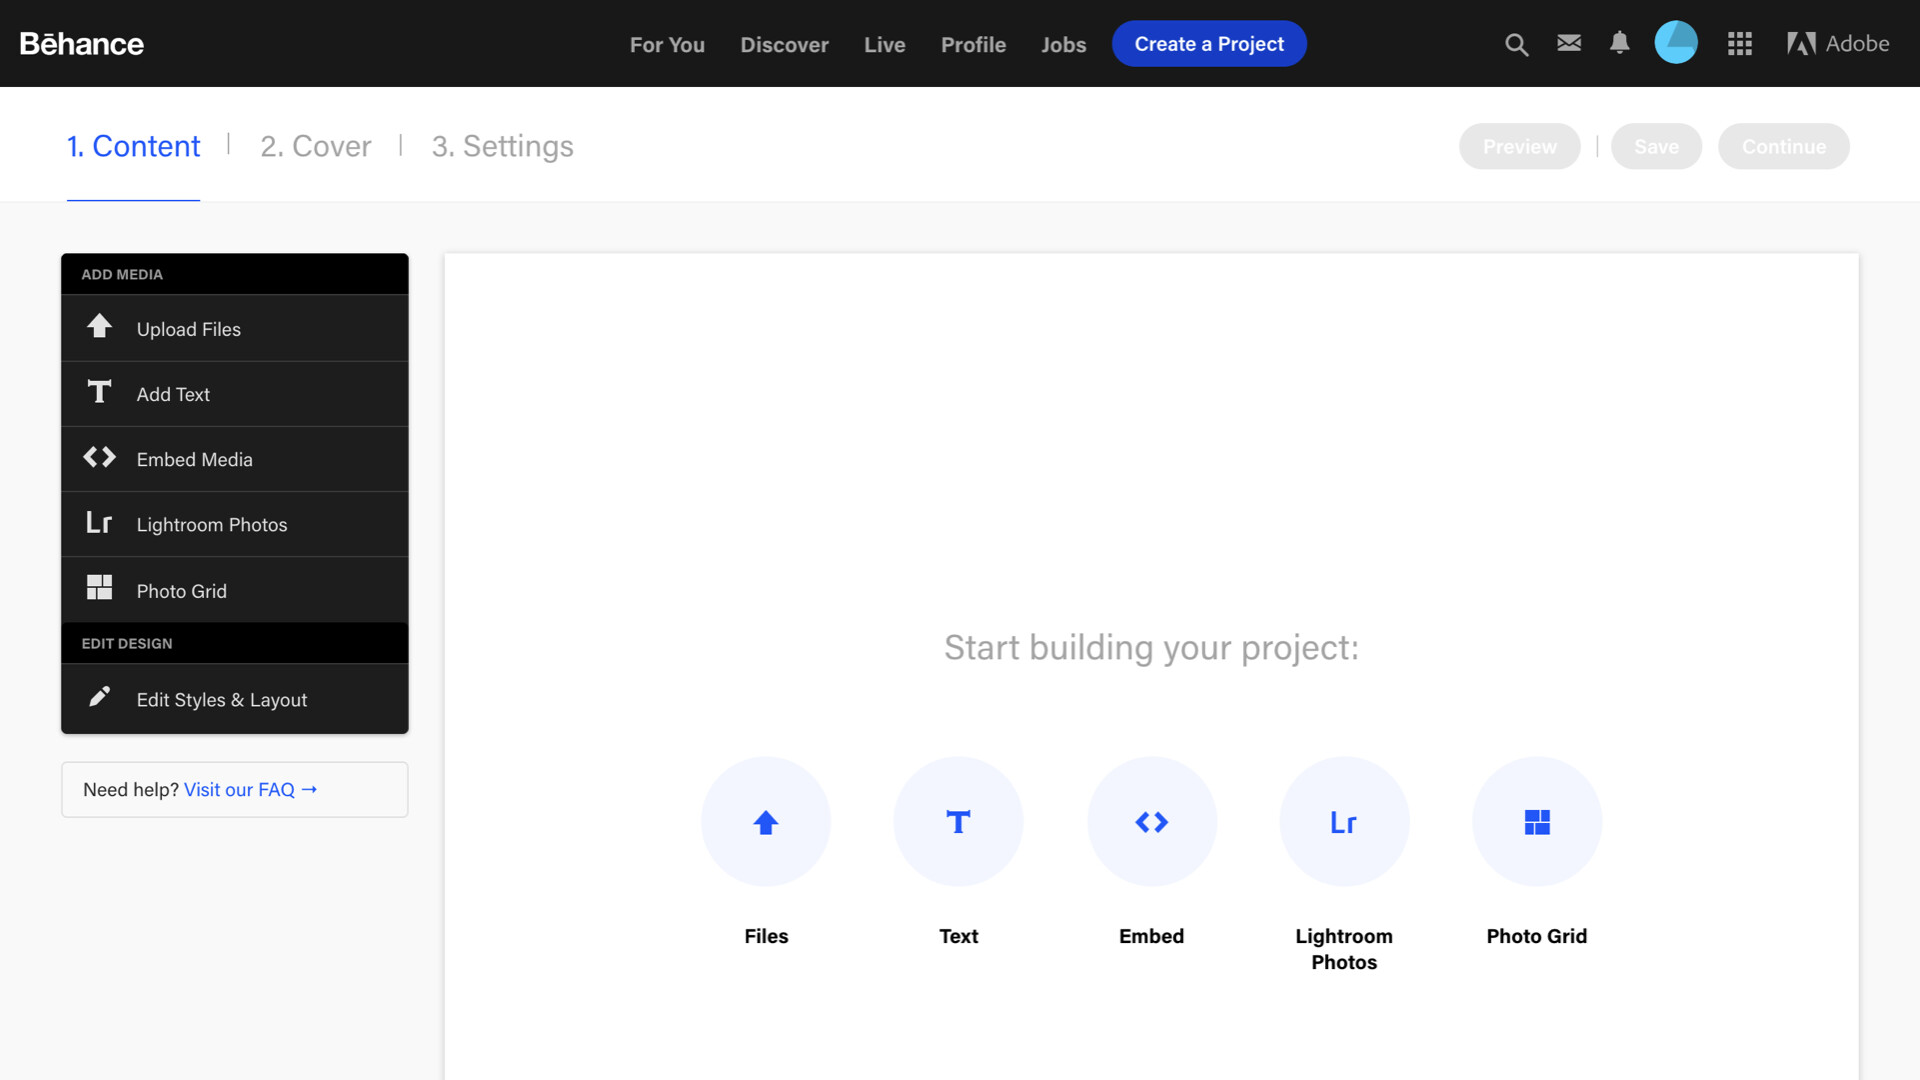Open the Adobe apps grid icon

[x=1740, y=44]
